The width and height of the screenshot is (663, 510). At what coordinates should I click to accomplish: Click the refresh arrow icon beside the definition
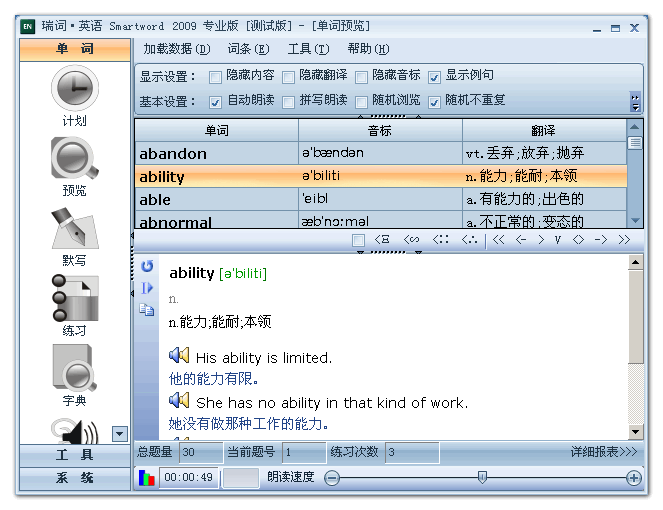[147, 266]
